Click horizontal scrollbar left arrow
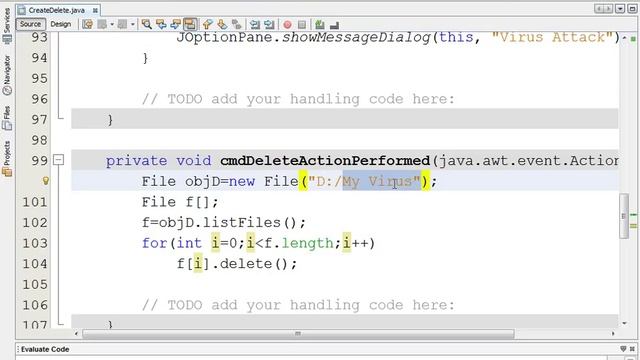 [x=76, y=334]
